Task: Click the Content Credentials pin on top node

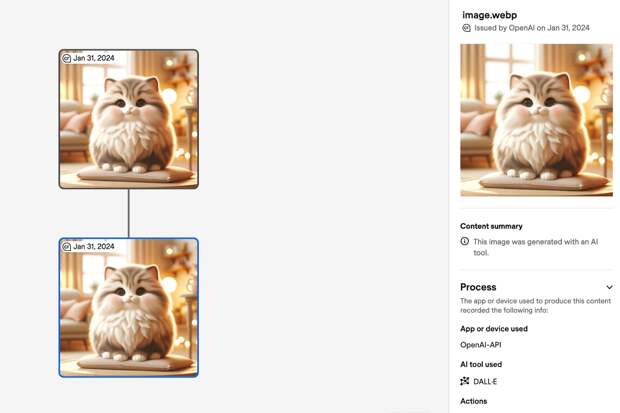Action: pos(67,58)
